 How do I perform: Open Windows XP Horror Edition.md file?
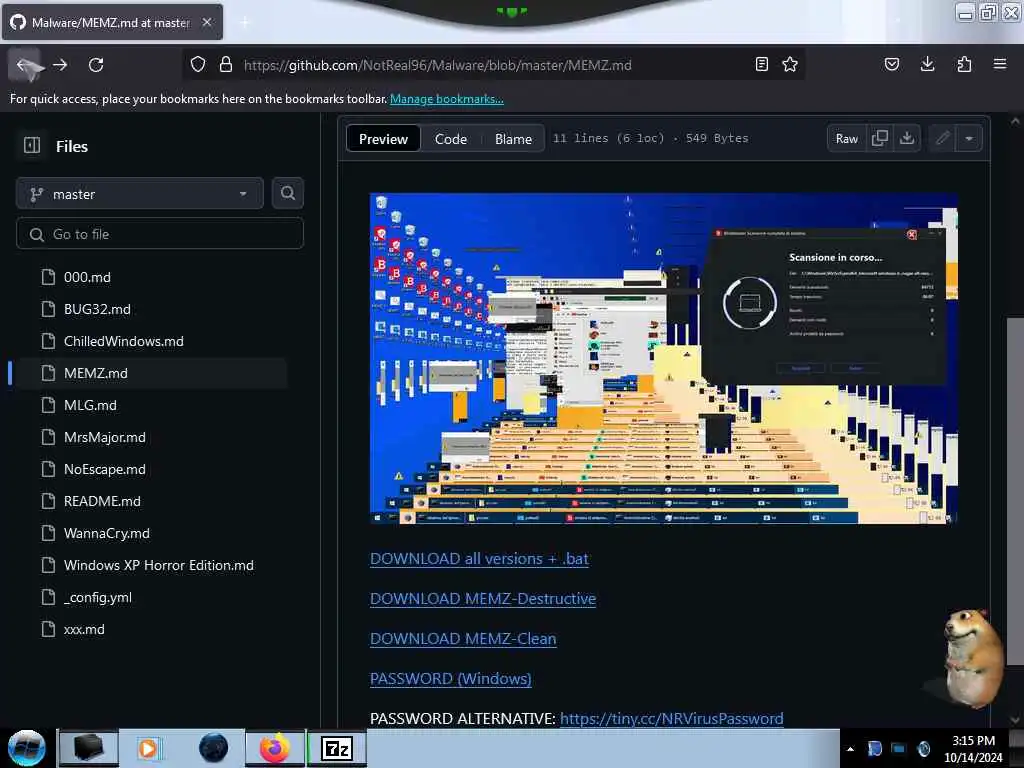[159, 565]
